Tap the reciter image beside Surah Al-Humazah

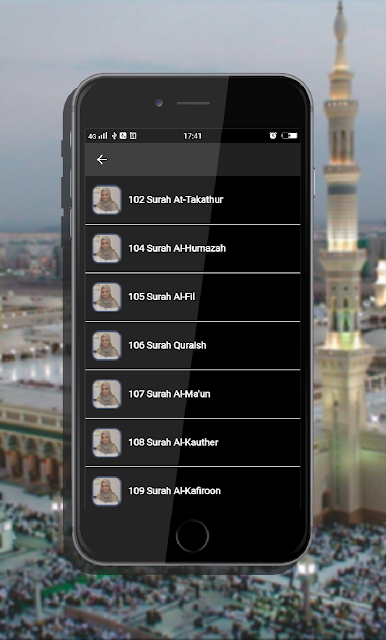[x=107, y=248]
